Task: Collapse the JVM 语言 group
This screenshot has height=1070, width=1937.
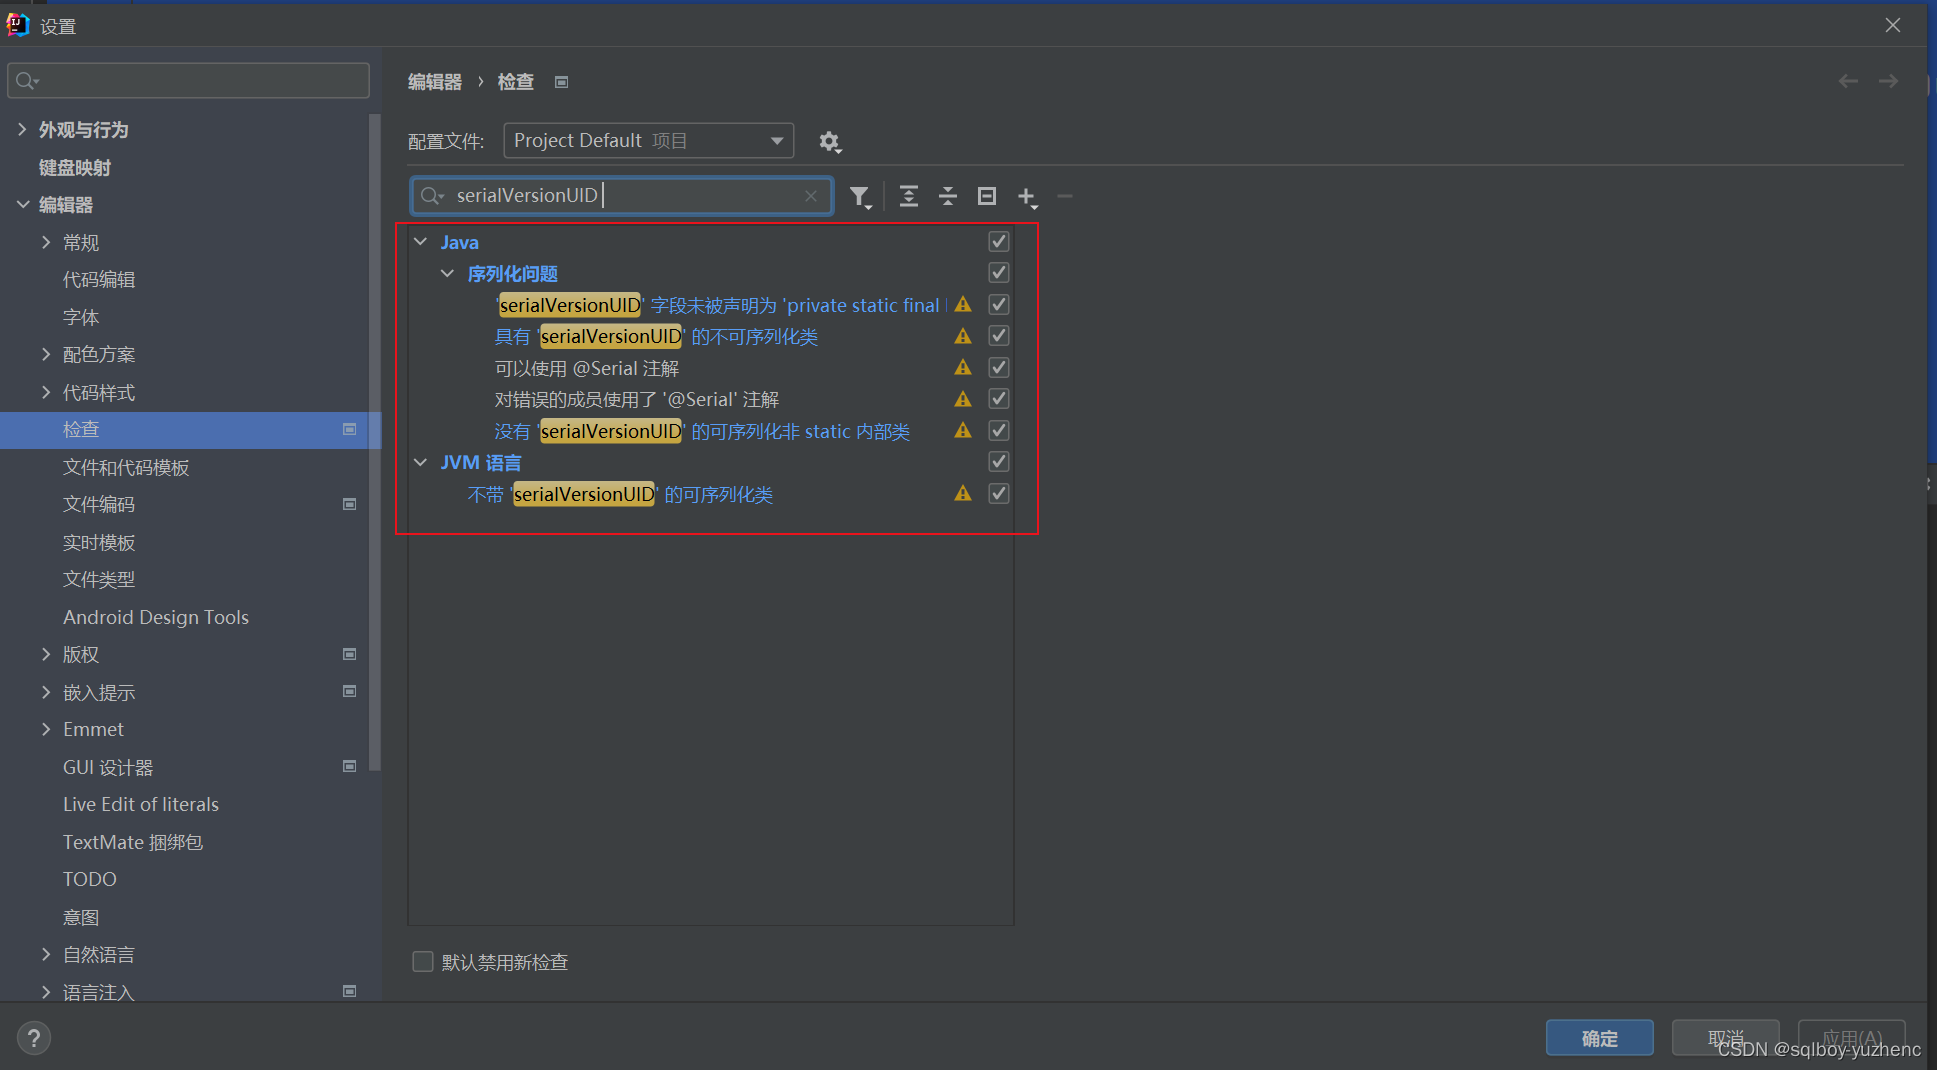Action: pos(421,462)
